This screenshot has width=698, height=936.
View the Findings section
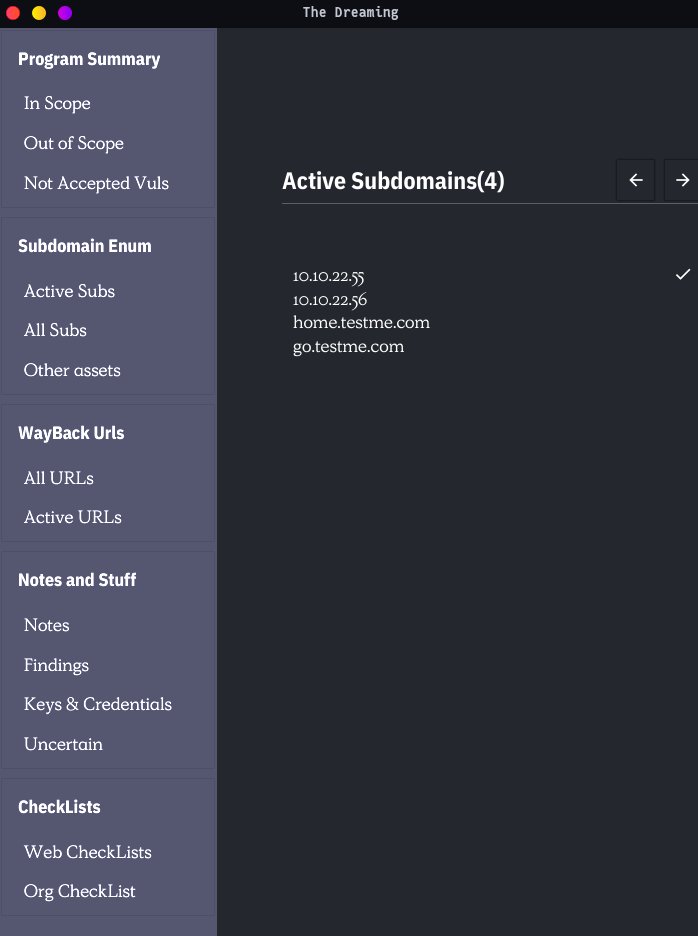coord(56,665)
